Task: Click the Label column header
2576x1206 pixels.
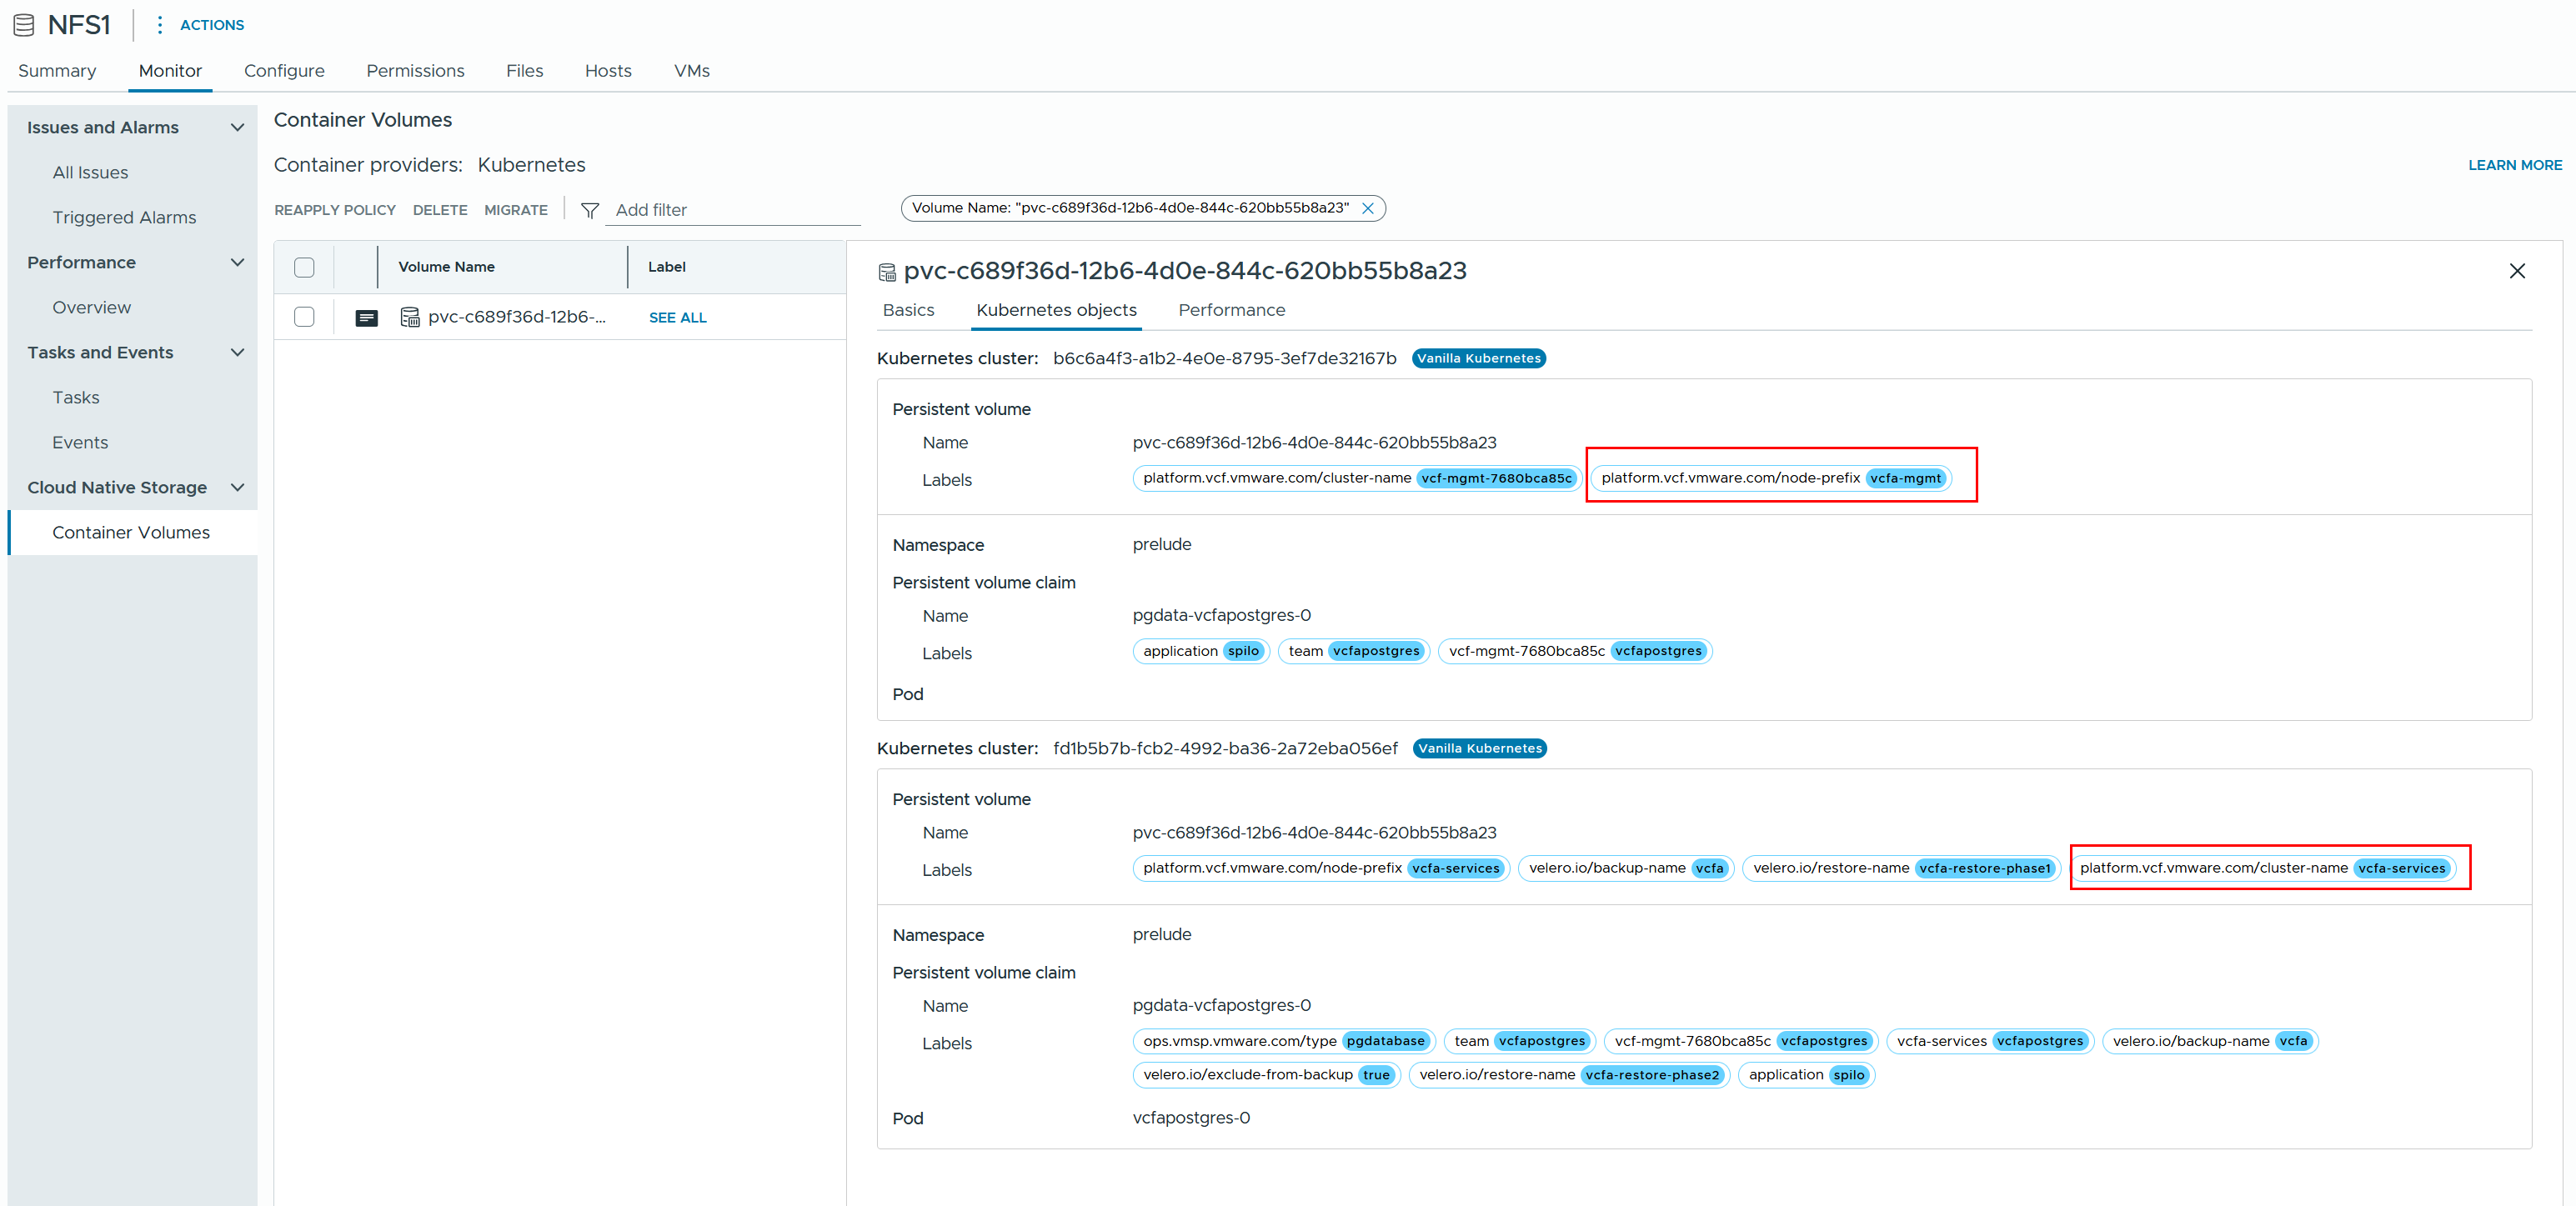Action: 666,267
